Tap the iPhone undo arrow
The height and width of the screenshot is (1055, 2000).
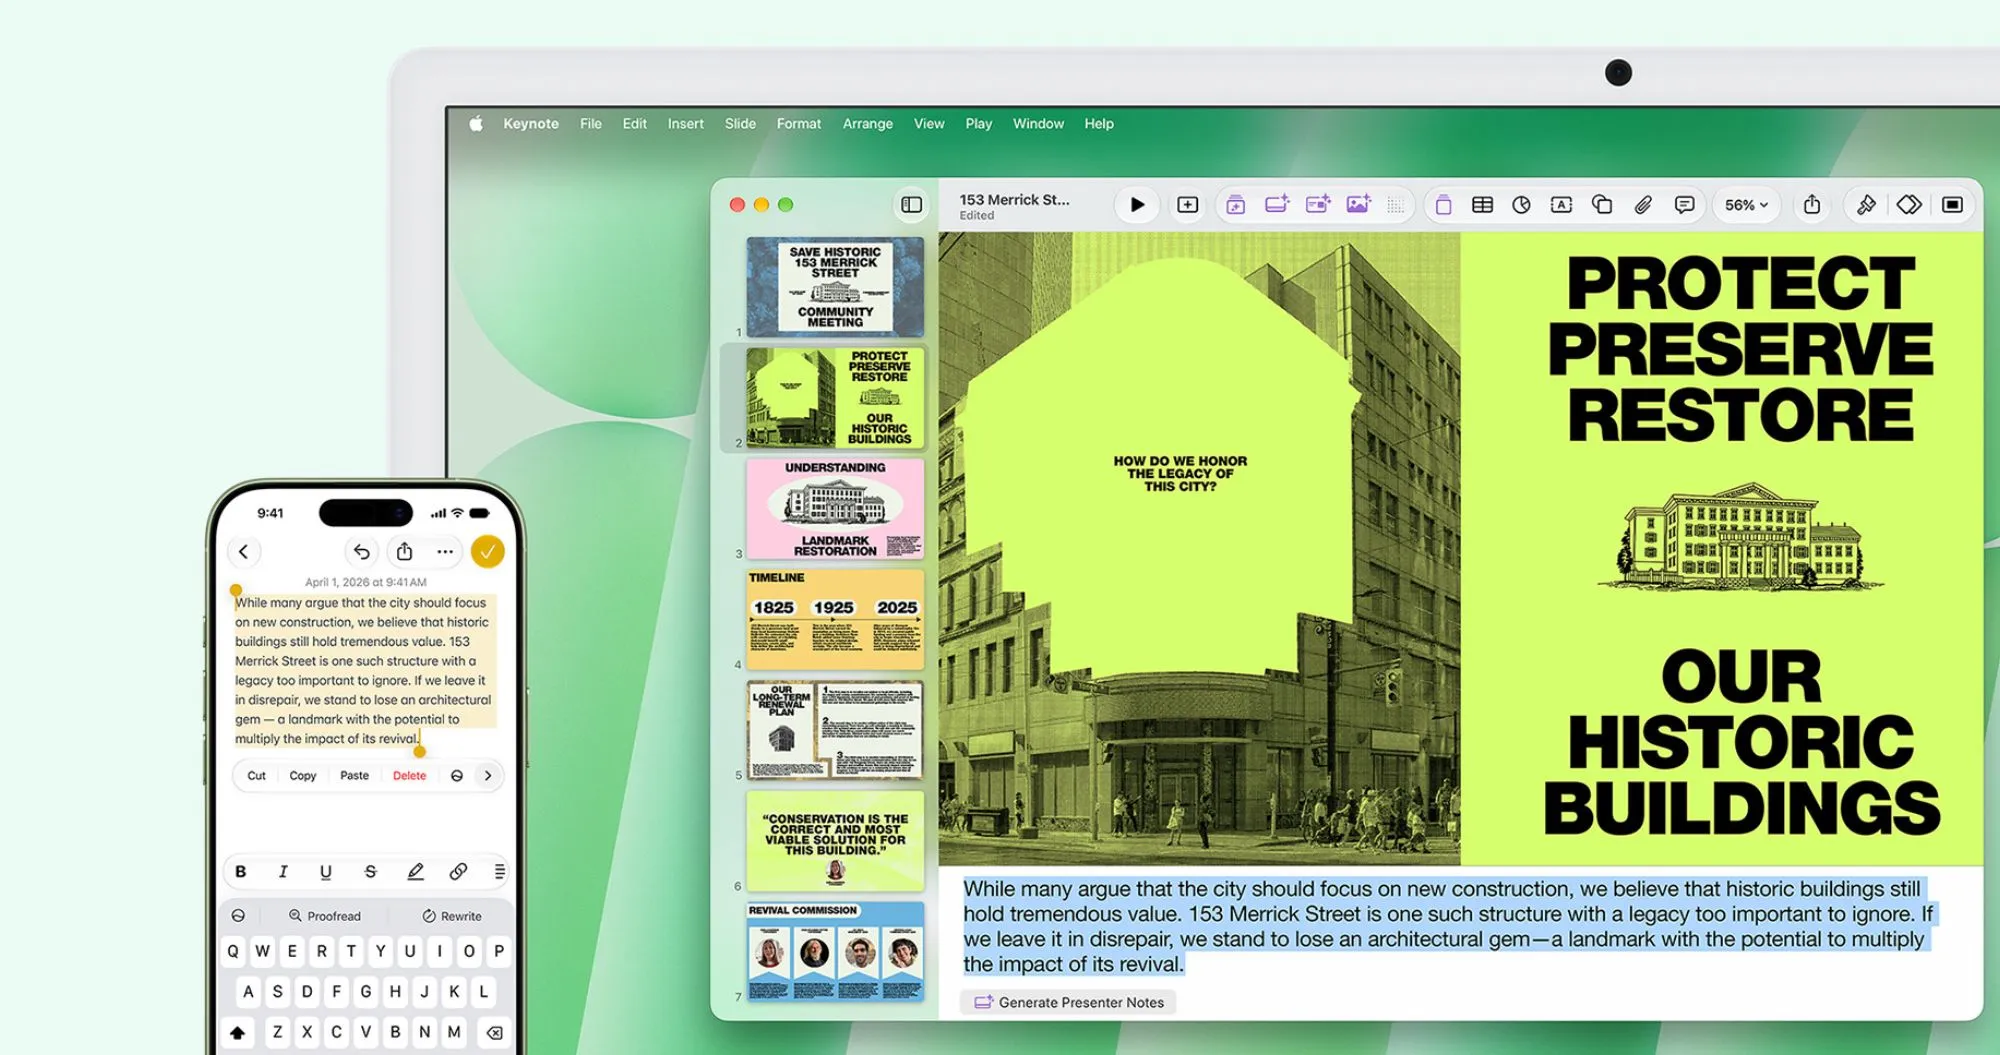[x=361, y=552]
